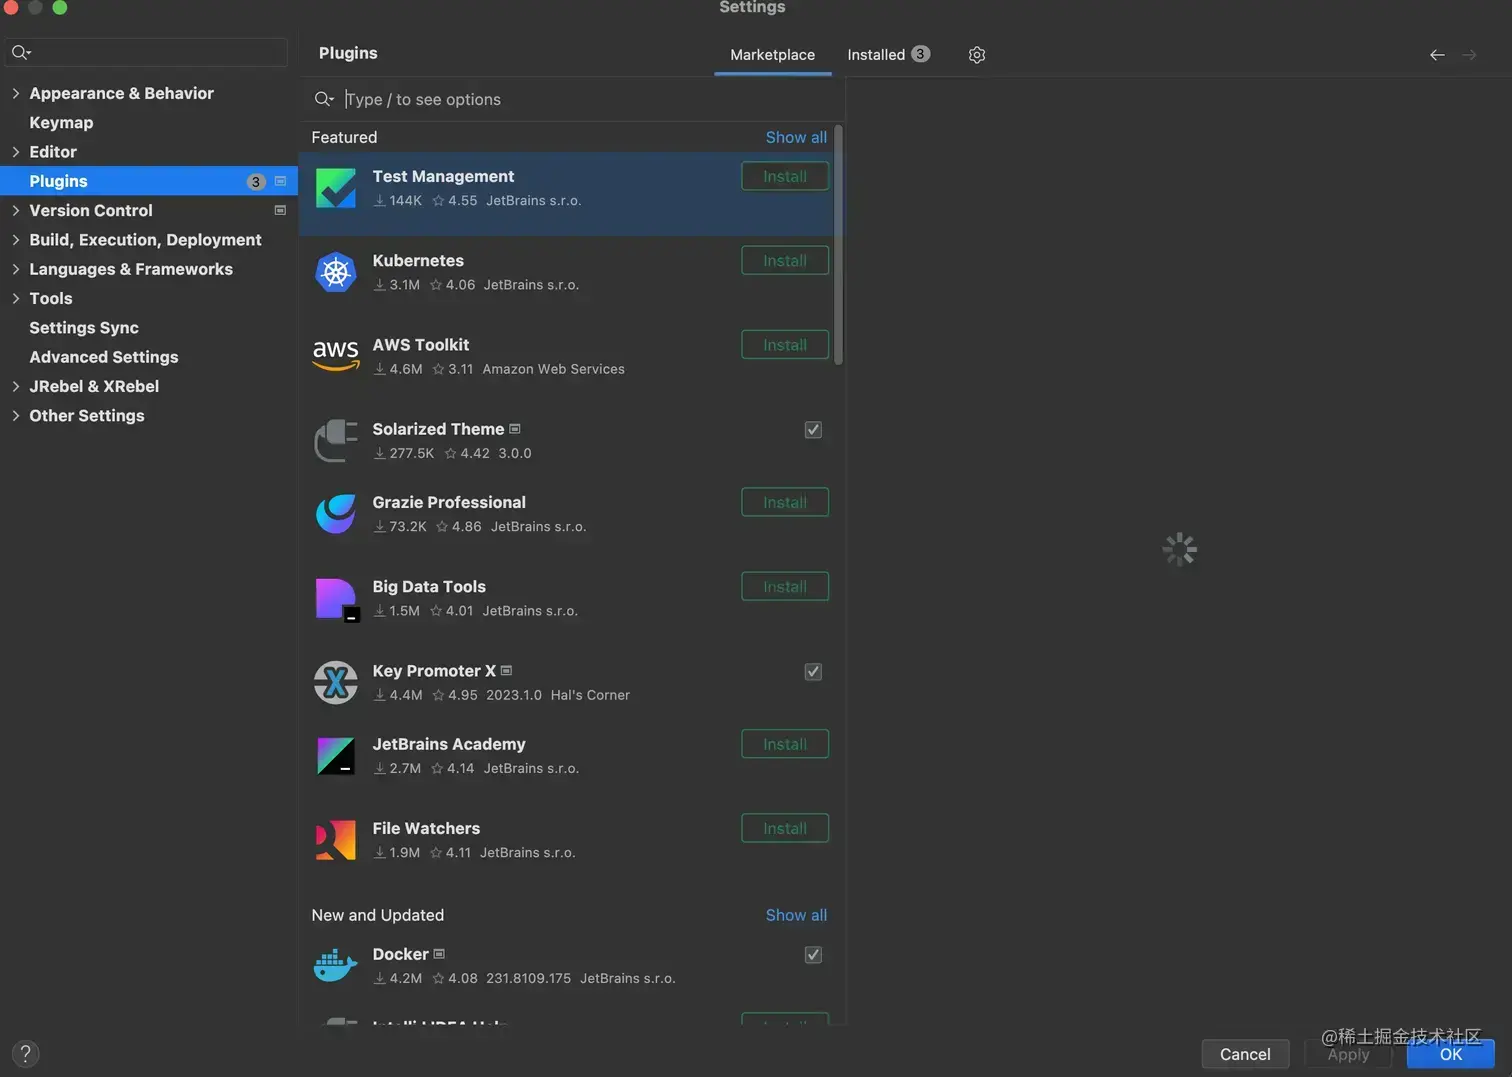Install the File Watchers plugin
This screenshot has width=1512, height=1077.
tap(785, 828)
